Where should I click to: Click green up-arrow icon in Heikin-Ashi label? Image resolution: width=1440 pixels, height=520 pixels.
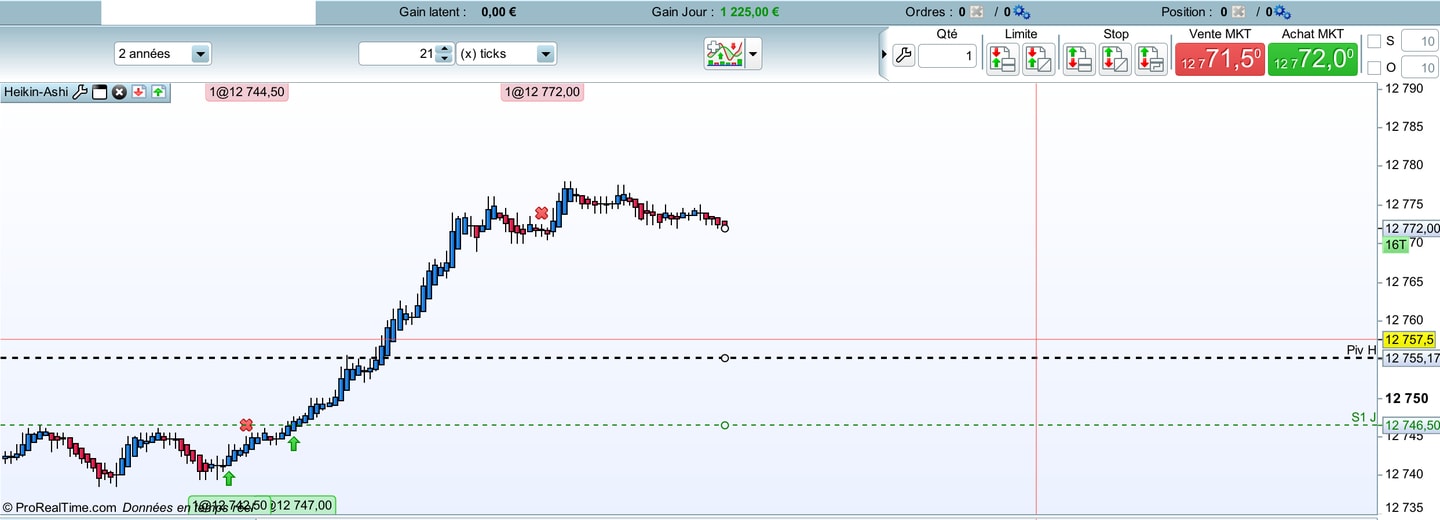pos(158,92)
